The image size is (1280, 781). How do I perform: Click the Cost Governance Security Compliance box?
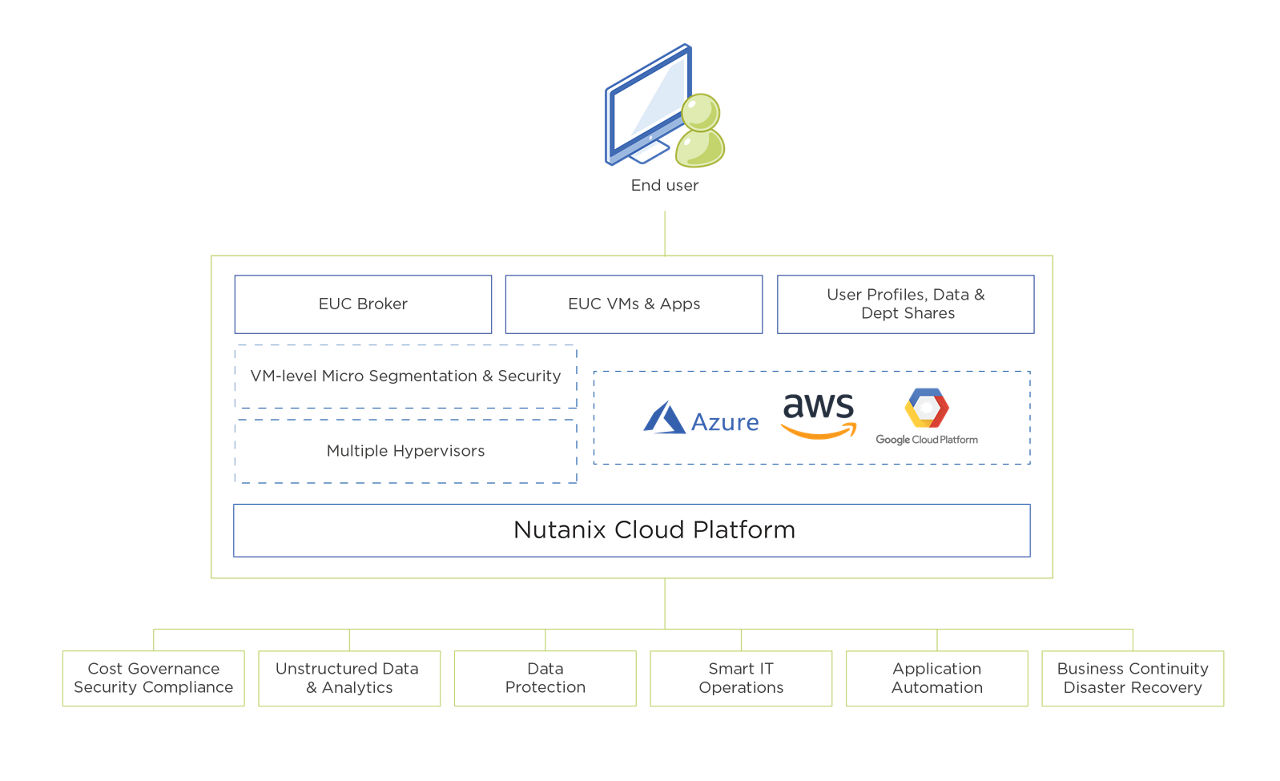(x=153, y=678)
